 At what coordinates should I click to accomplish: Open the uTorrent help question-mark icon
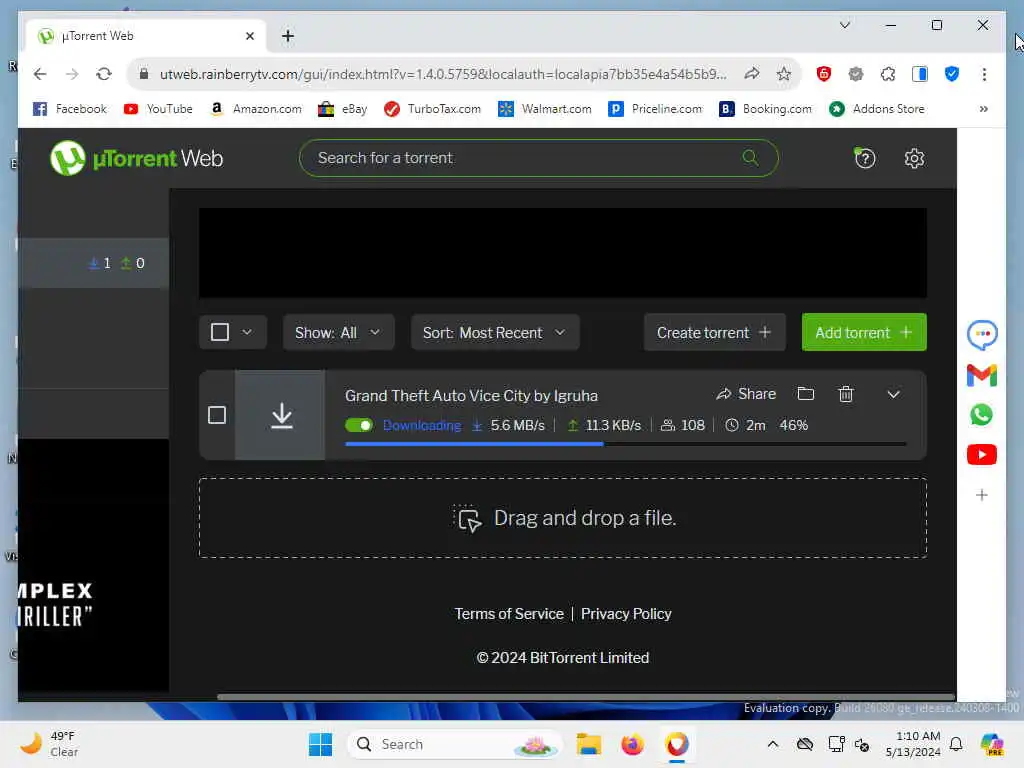click(865, 158)
